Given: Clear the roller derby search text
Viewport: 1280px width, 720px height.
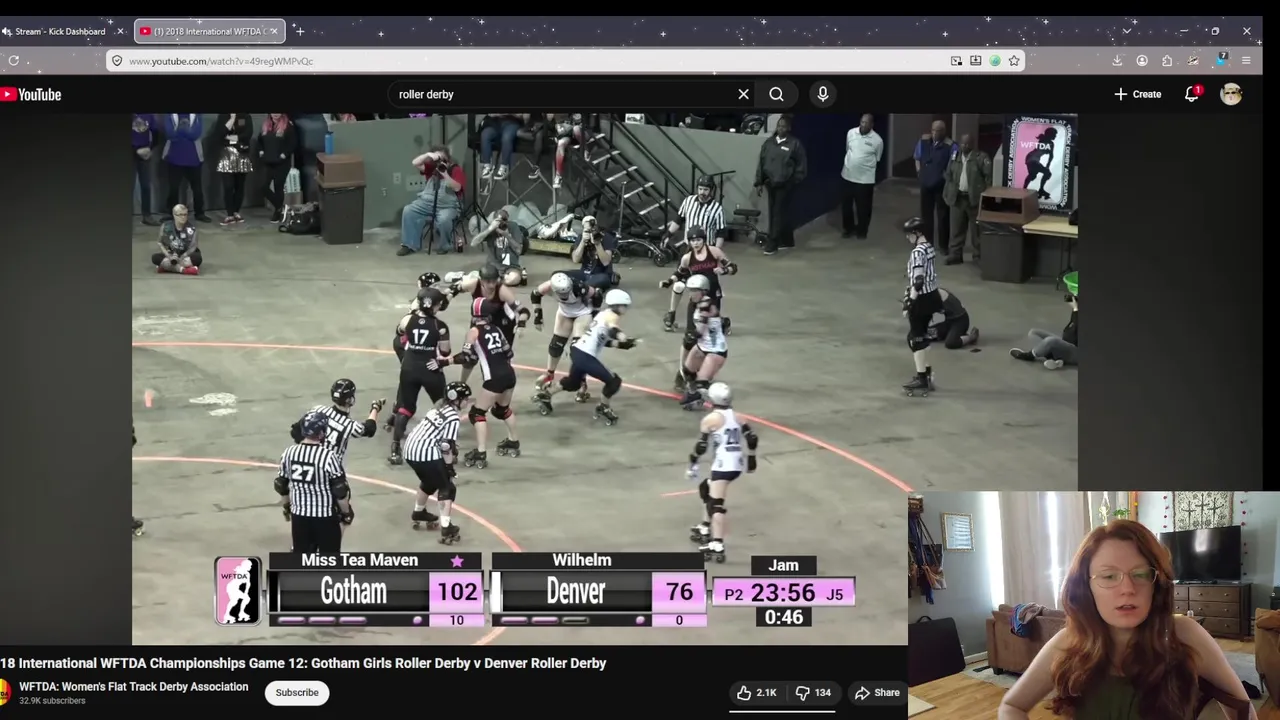Looking at the screenshot, I should coord(743,94).
